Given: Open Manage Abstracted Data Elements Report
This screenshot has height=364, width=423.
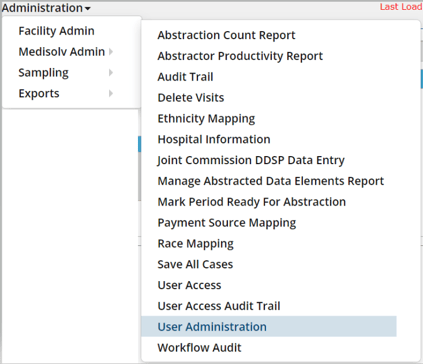Looking at the screenshot, I should pyautogui.click(x=271, y=181).
